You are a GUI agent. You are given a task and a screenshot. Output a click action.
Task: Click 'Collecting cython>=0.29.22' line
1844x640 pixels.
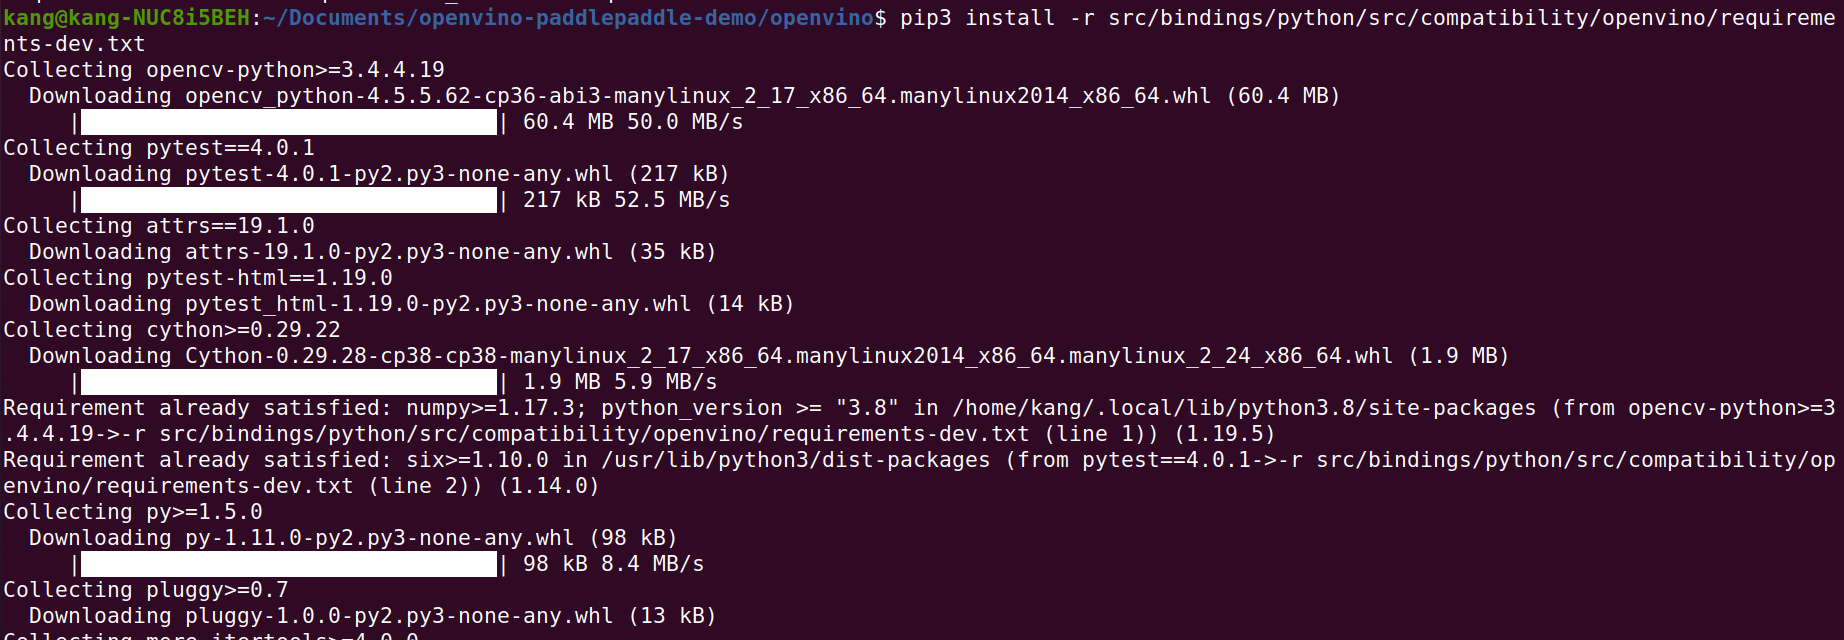tap(172, 330)
